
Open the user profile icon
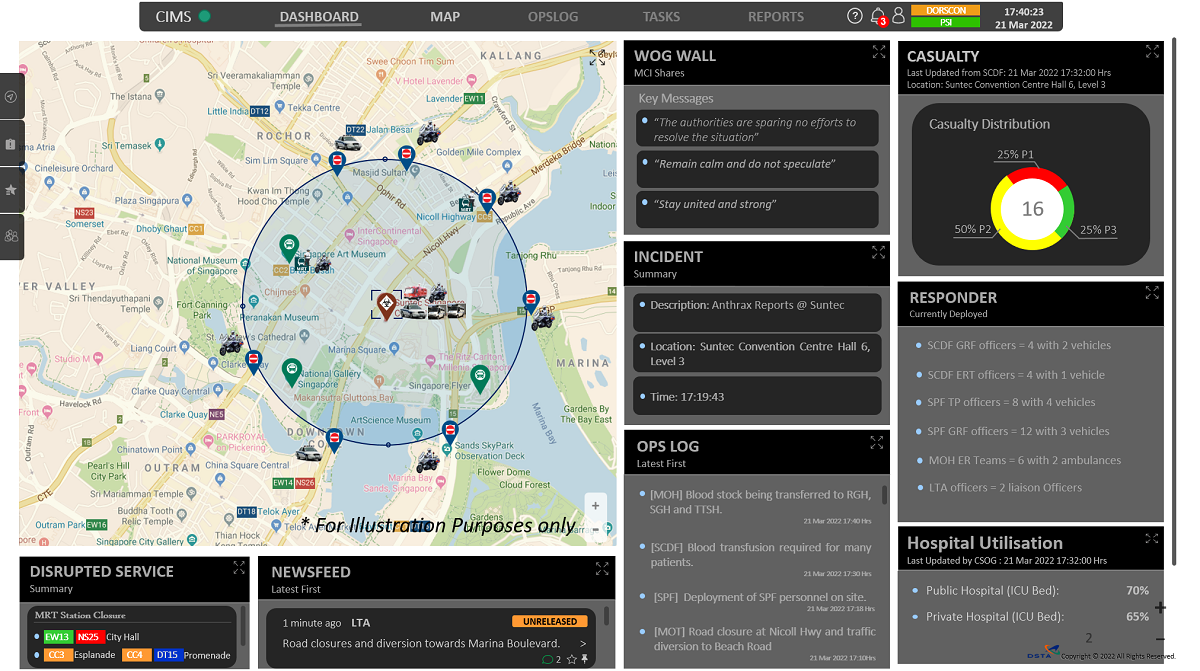point(898,16)
